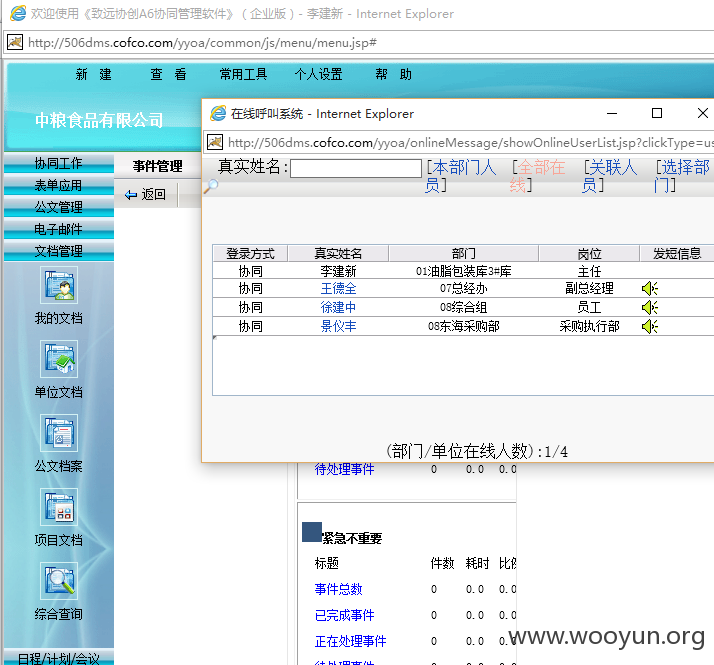
Task: Click the 发短信息 column header
Action: coord(677,254)
